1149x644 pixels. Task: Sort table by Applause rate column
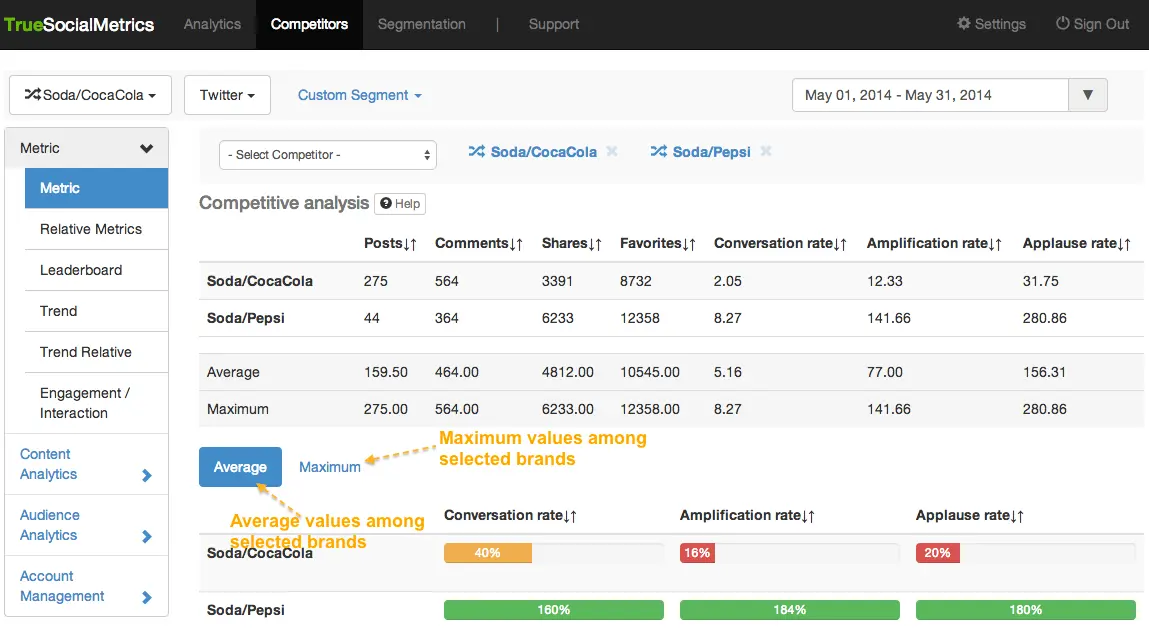[1076, 244]
